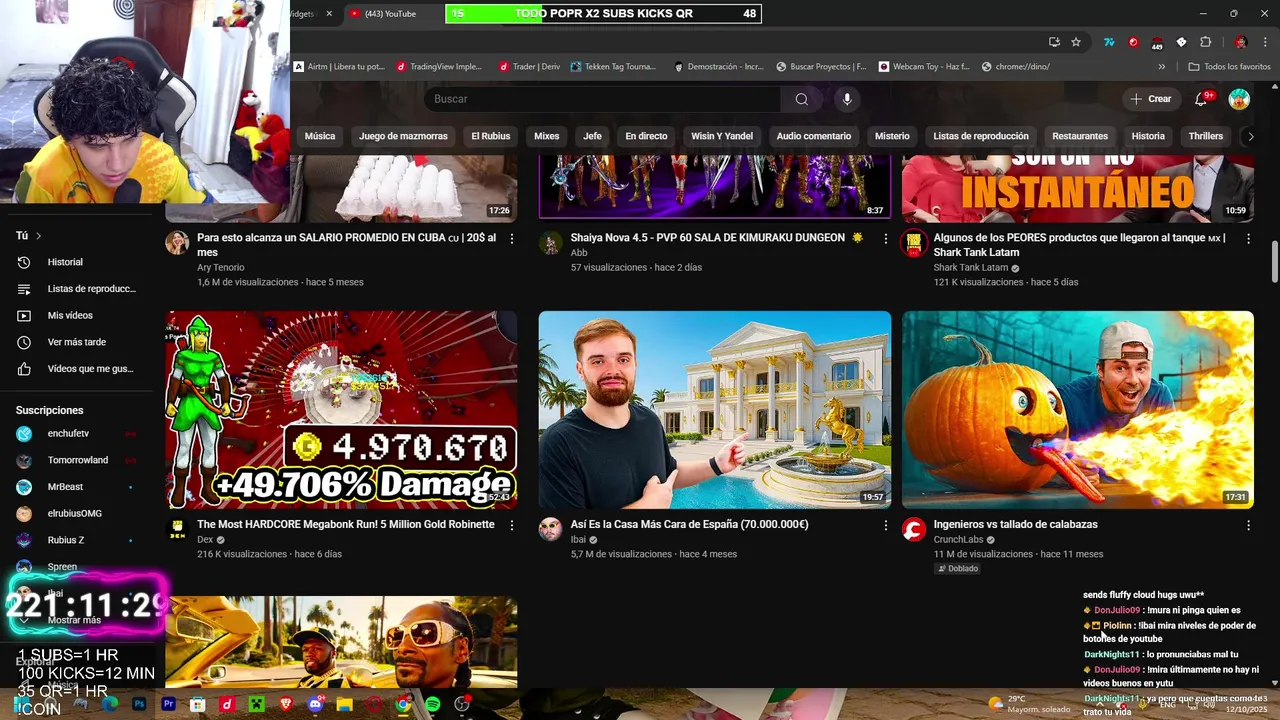The width and height of the screenshot is (1280, 720).
Task: Open the TradingView bookmark
Action: [x=439, y=67]
